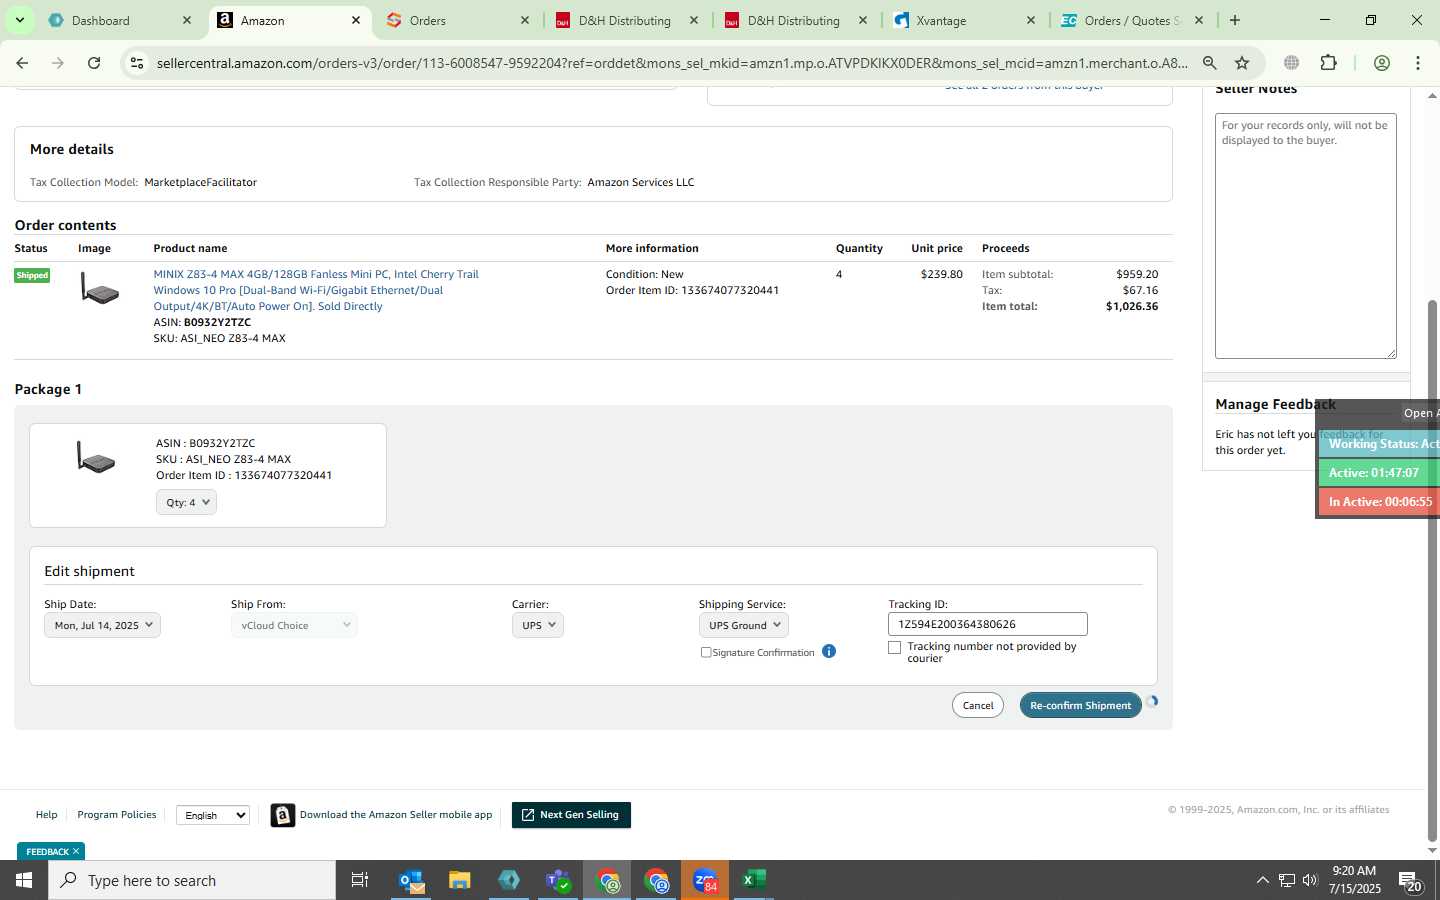1440x900 pixels.
Task: Open the English language selector
Action: (213, 815)
